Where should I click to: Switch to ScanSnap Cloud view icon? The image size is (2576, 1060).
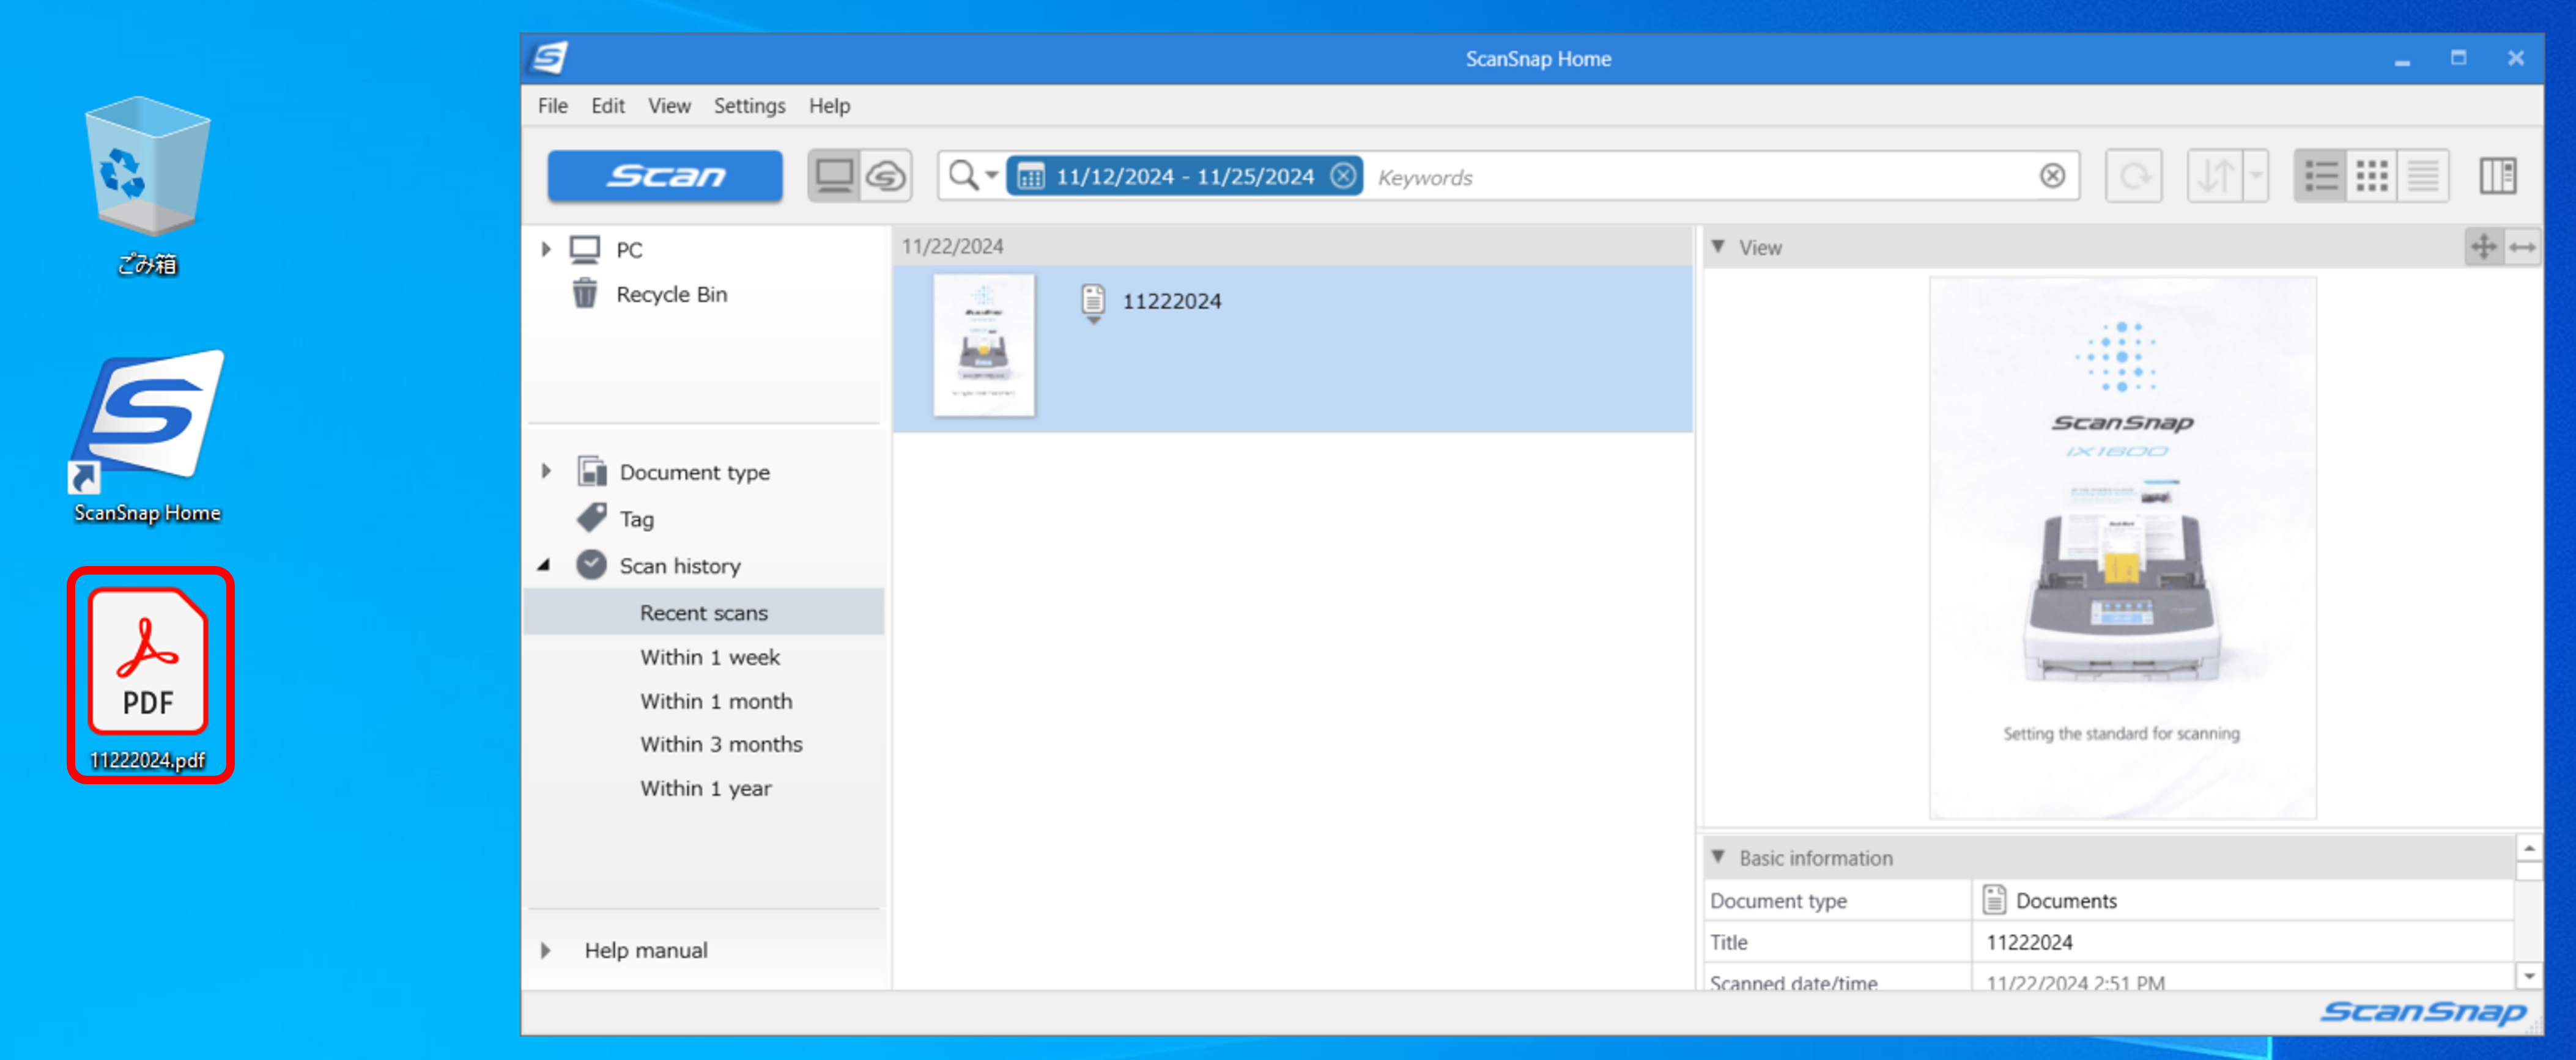886,176
